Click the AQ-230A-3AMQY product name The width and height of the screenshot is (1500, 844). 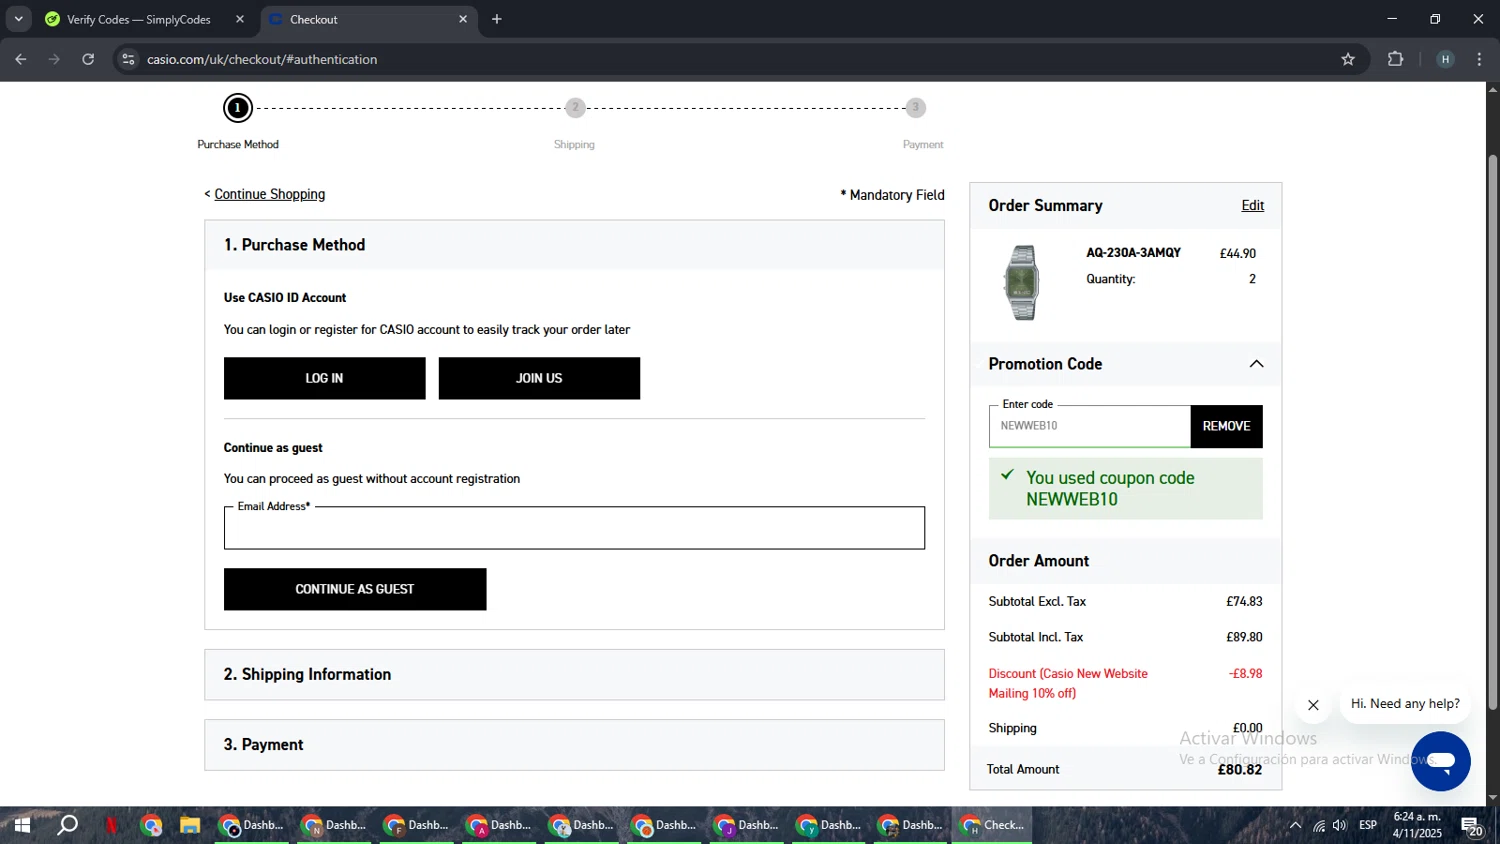pos(1134,253)
